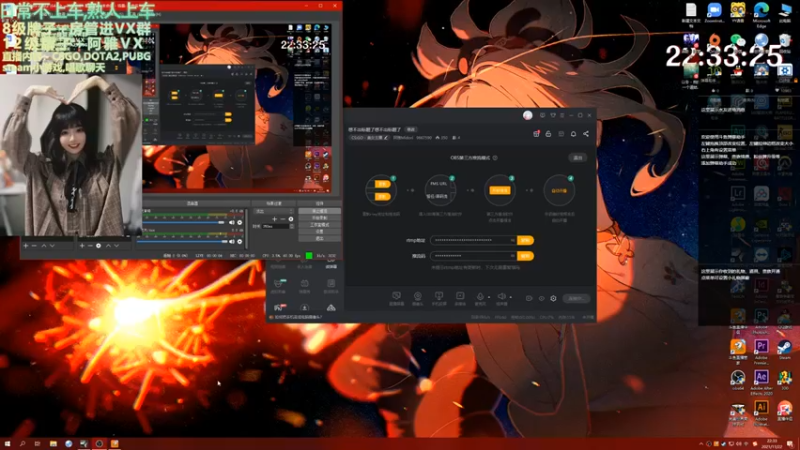Image resolution: width=800 pixels, height=450 pixels.
Task: Click the rtmp address field
Action: click(473, 240)
